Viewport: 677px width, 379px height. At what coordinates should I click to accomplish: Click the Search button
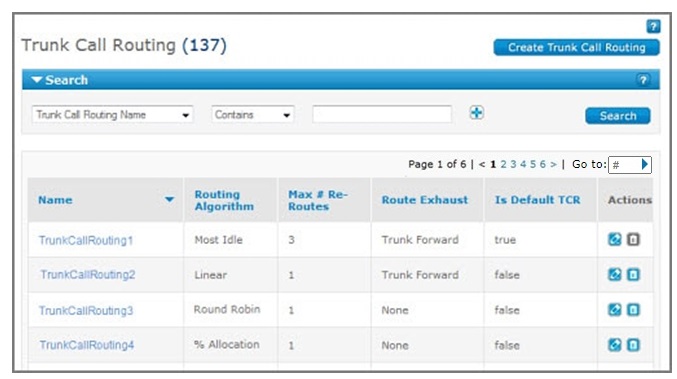click(617, 116)
